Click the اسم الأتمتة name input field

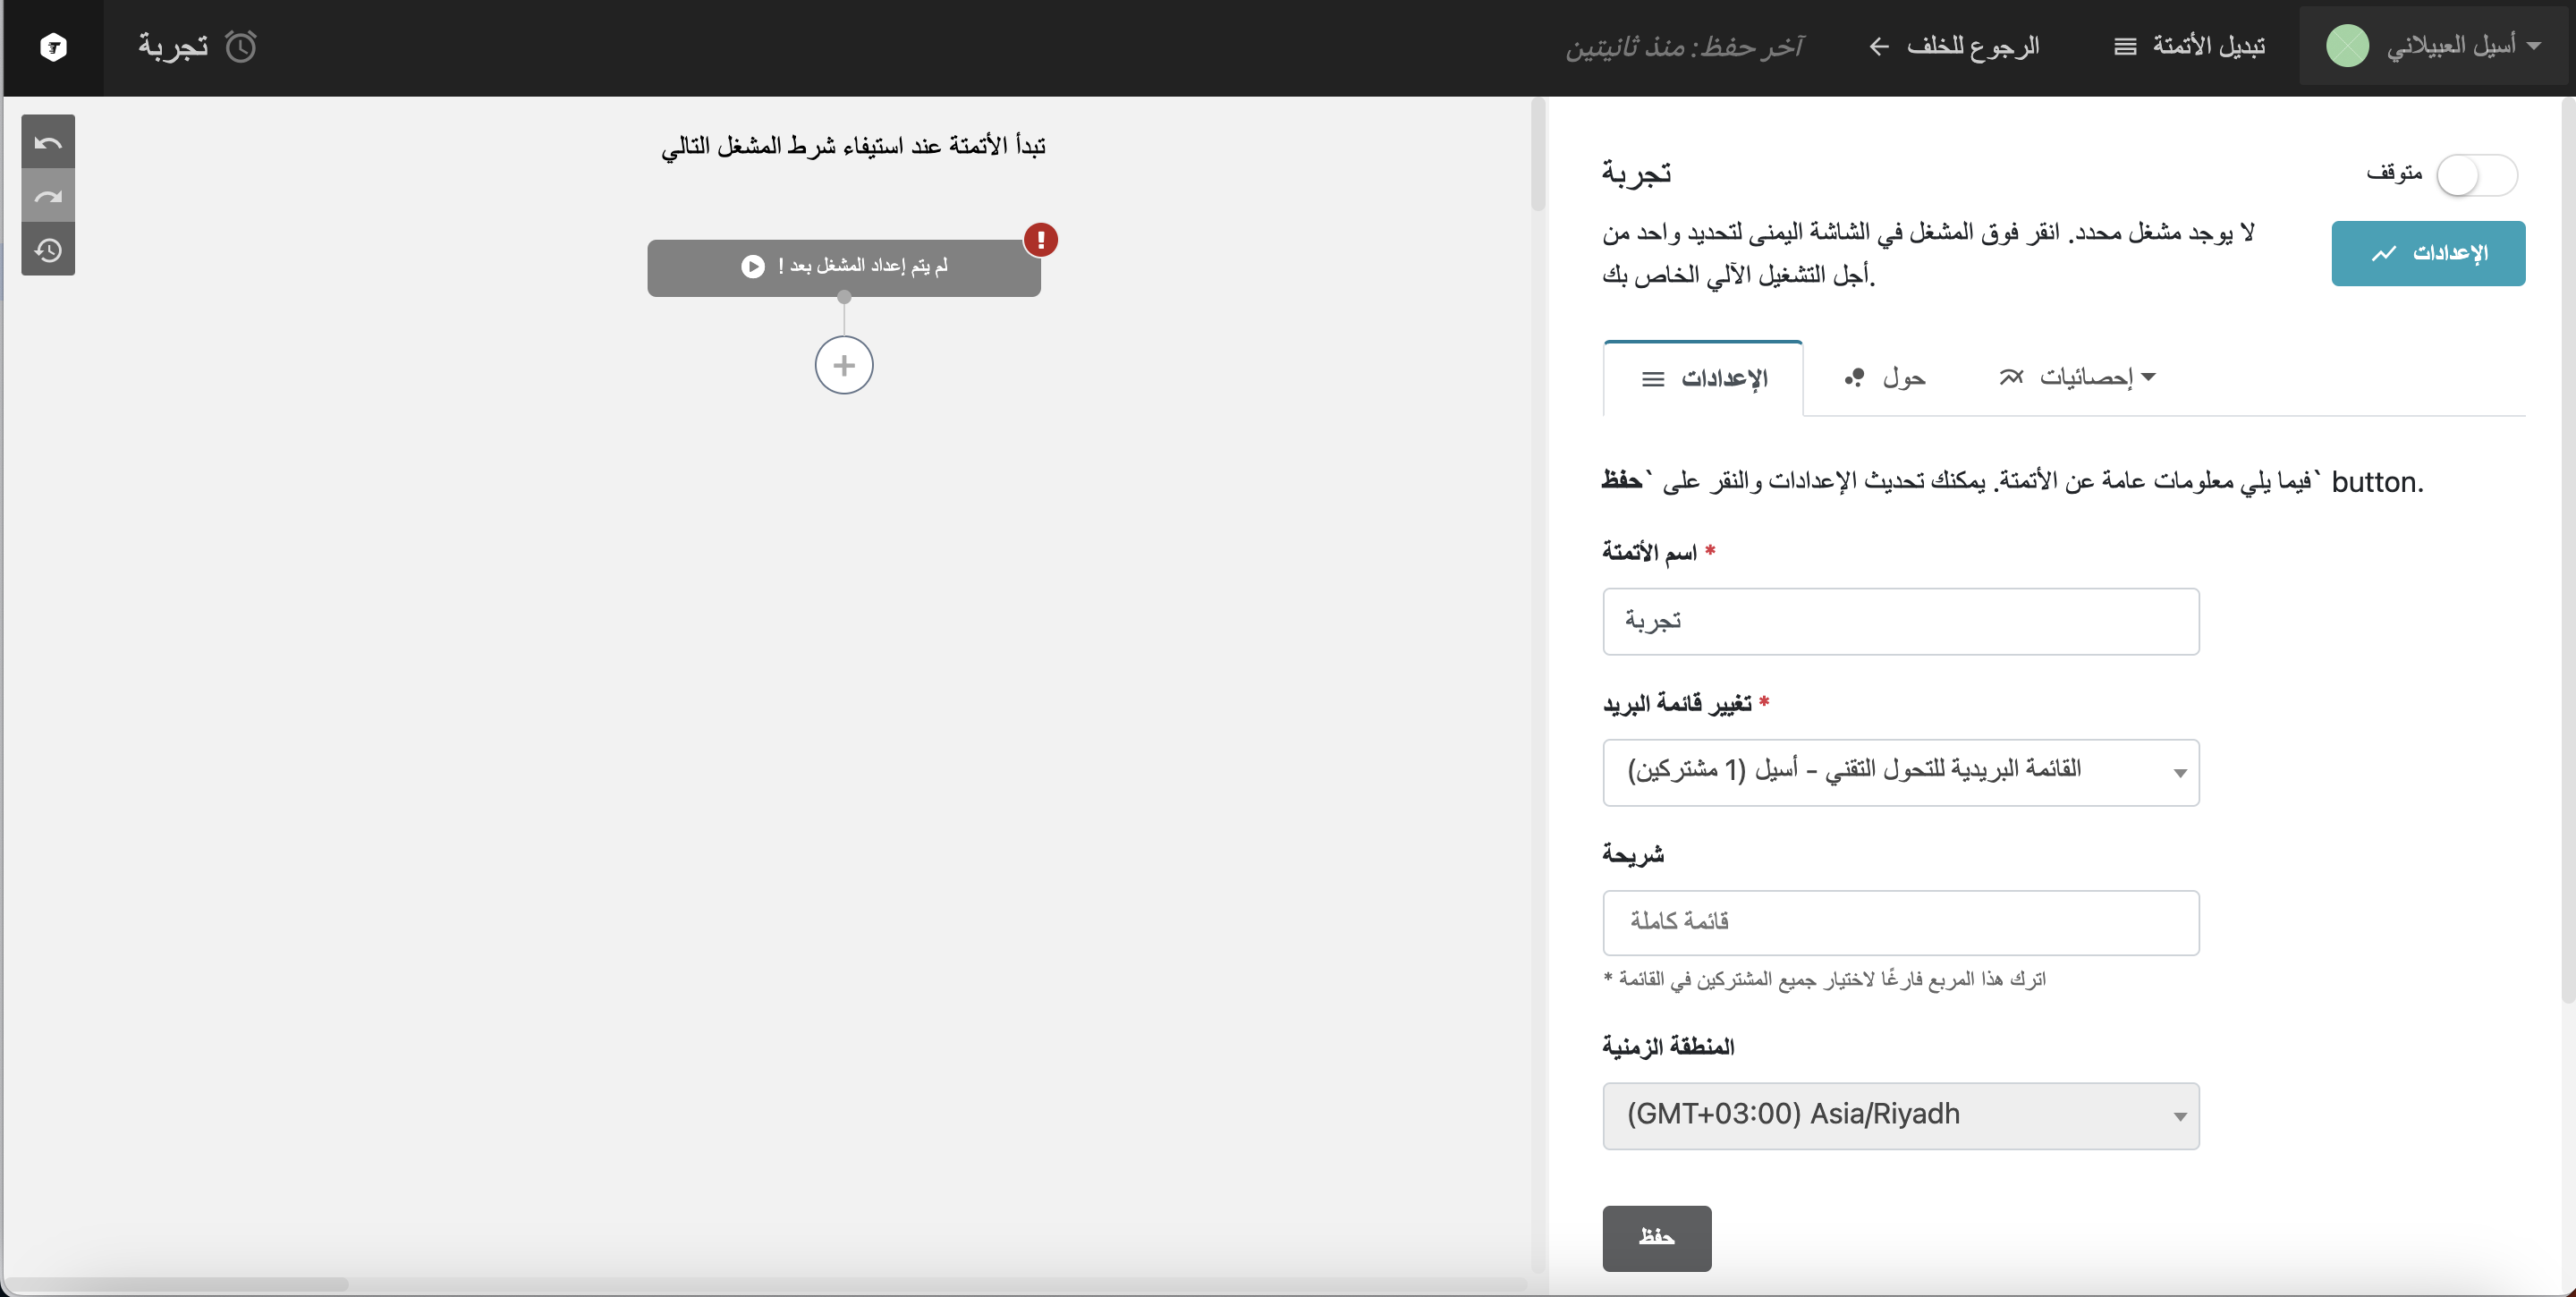tap(1900, 621)
